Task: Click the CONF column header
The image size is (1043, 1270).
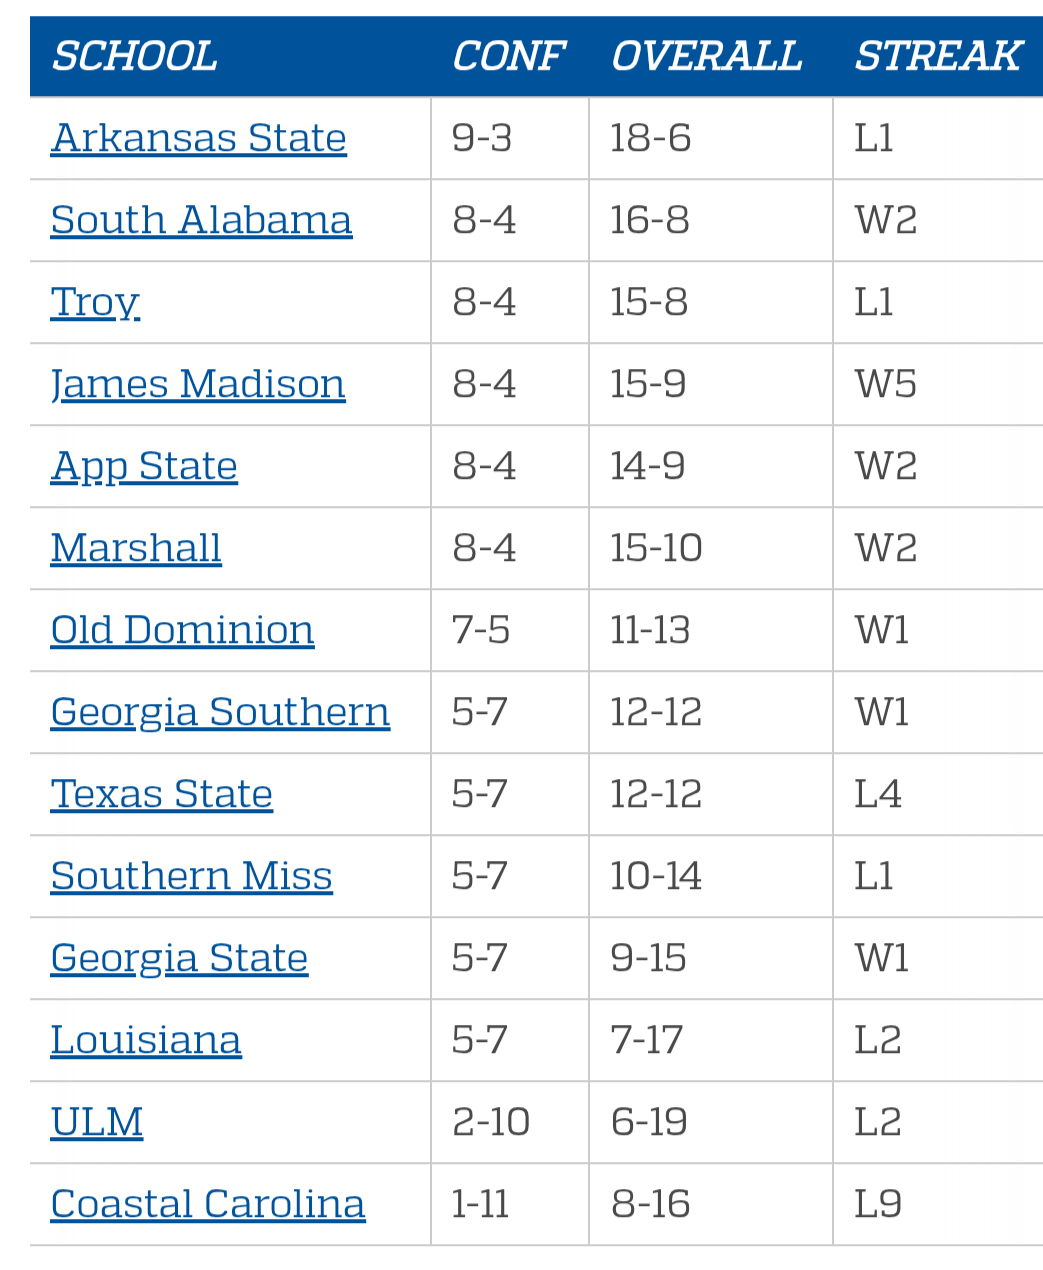Action: [508, 56]
